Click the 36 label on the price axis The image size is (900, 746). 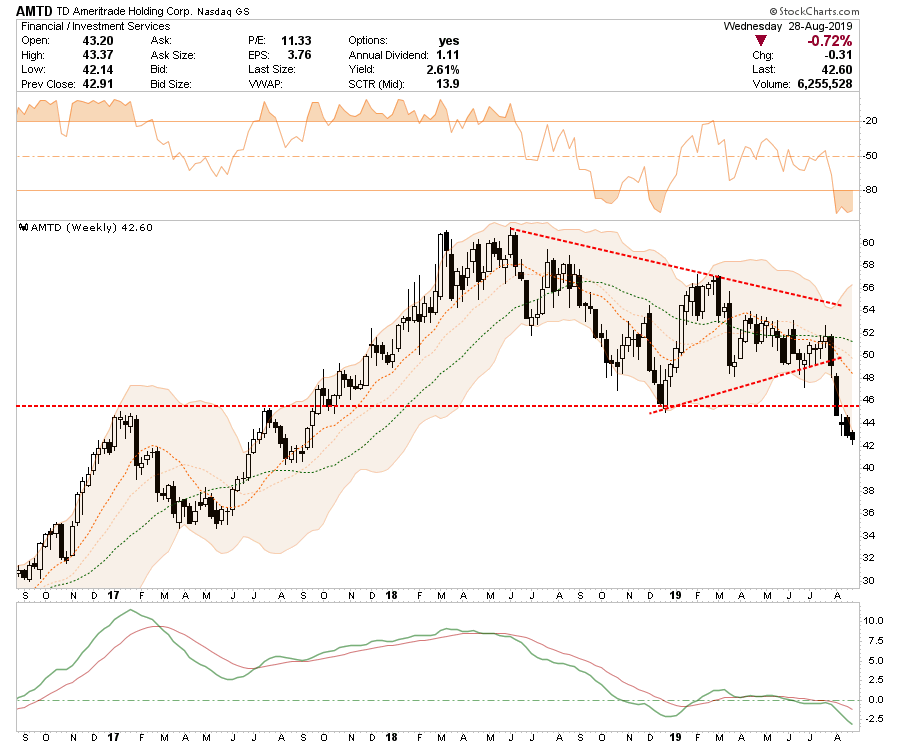tap(868, 513)
